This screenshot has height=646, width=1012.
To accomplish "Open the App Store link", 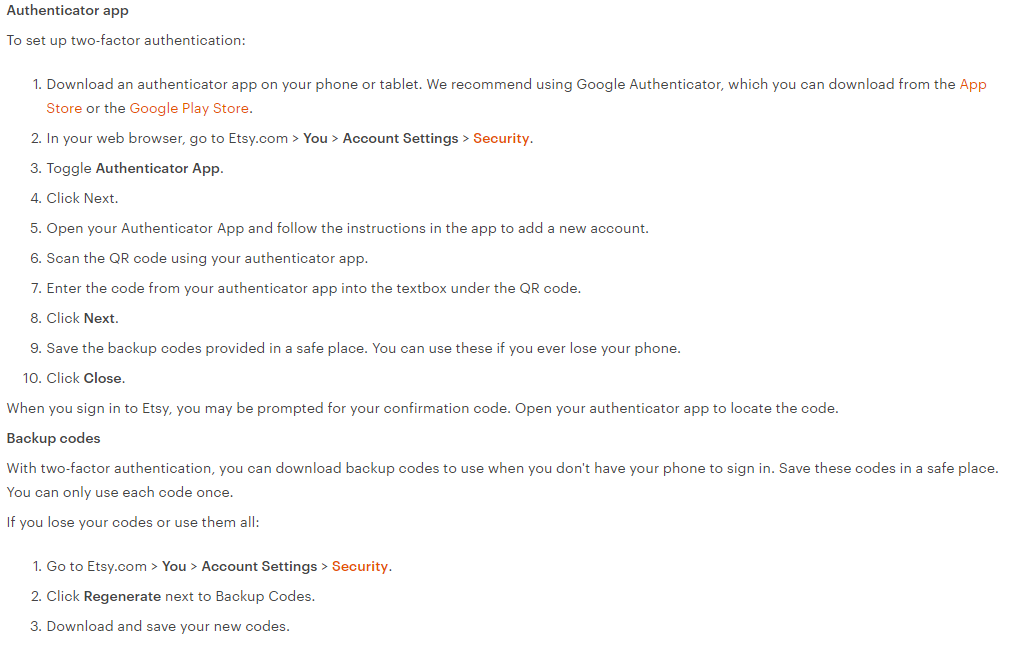I will [972, 85].
